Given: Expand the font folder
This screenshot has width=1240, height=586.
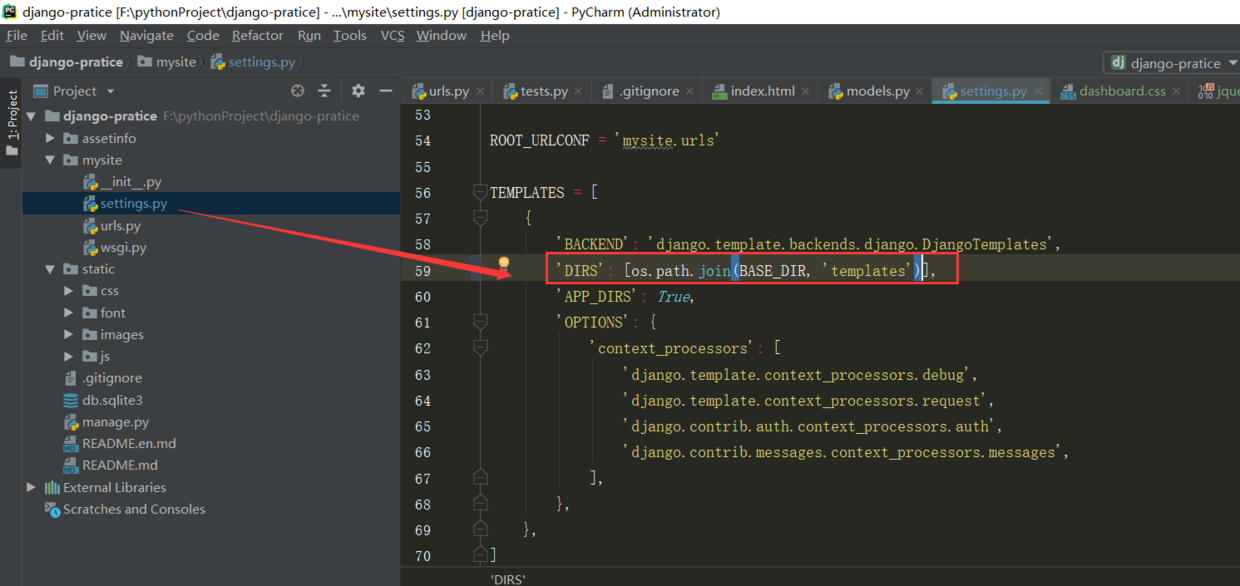Looking at the screenshot, I should [69, 313].
